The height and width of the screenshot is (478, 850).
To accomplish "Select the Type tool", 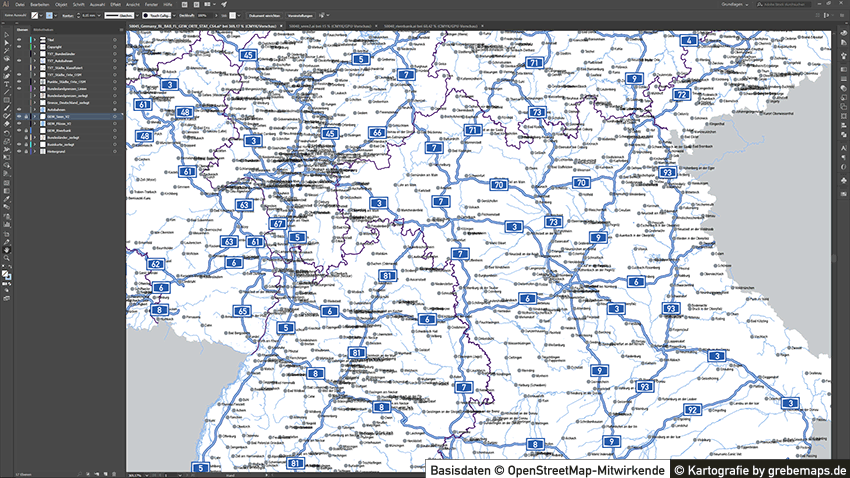I will [6, 79].
